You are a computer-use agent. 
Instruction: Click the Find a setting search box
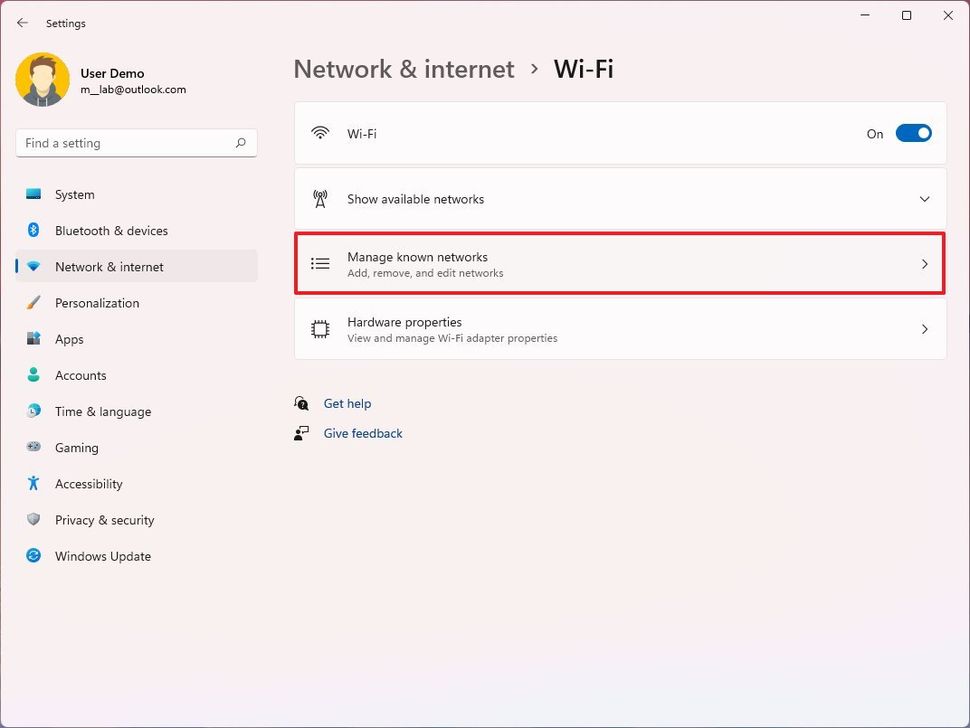[x=136, y=142]
